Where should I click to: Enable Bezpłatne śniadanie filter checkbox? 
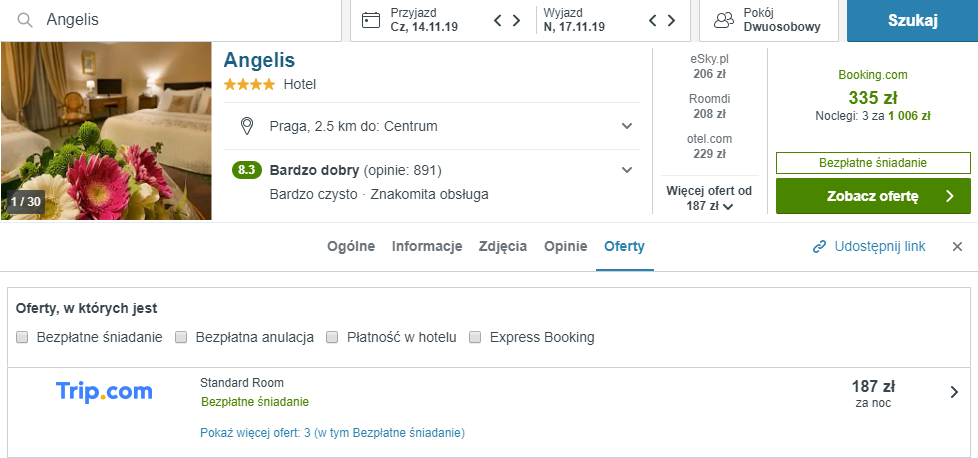pyautogui.click(x=22, y=337)
